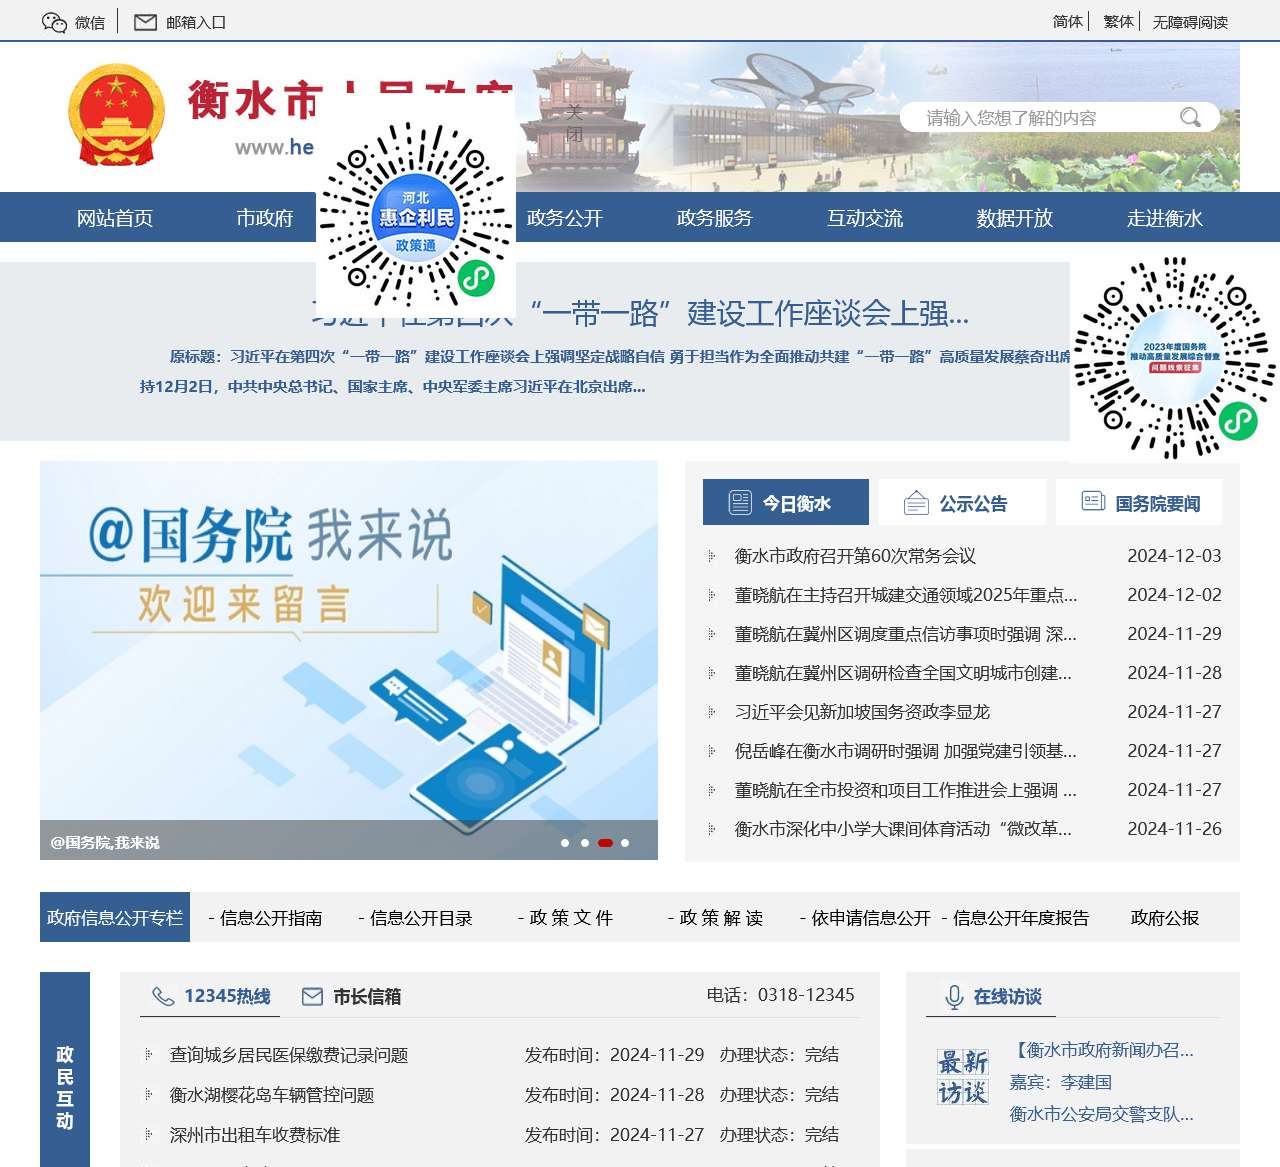This screenshot has width=1280, height=1167.
Task: Click the 国务院要闻 tab newspaper icon
Action: click(x=1093, y=502)
